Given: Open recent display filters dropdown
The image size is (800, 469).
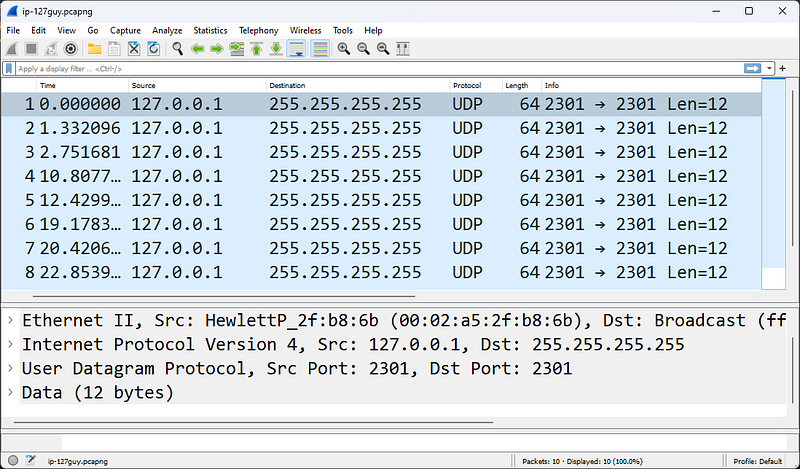Looking at the screenshot, I should (x=769, y=68).
